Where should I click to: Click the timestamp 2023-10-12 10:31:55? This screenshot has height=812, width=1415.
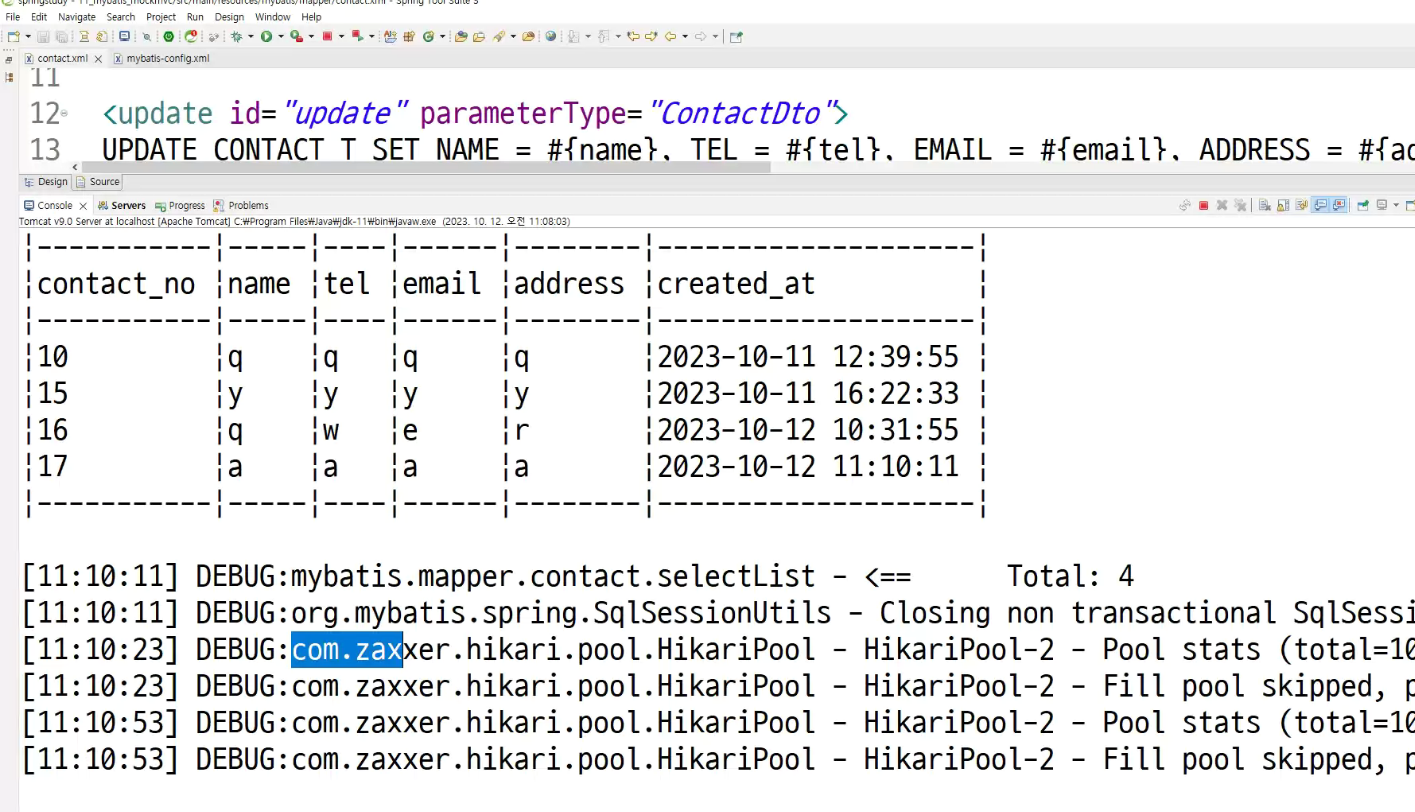point(808,430)
